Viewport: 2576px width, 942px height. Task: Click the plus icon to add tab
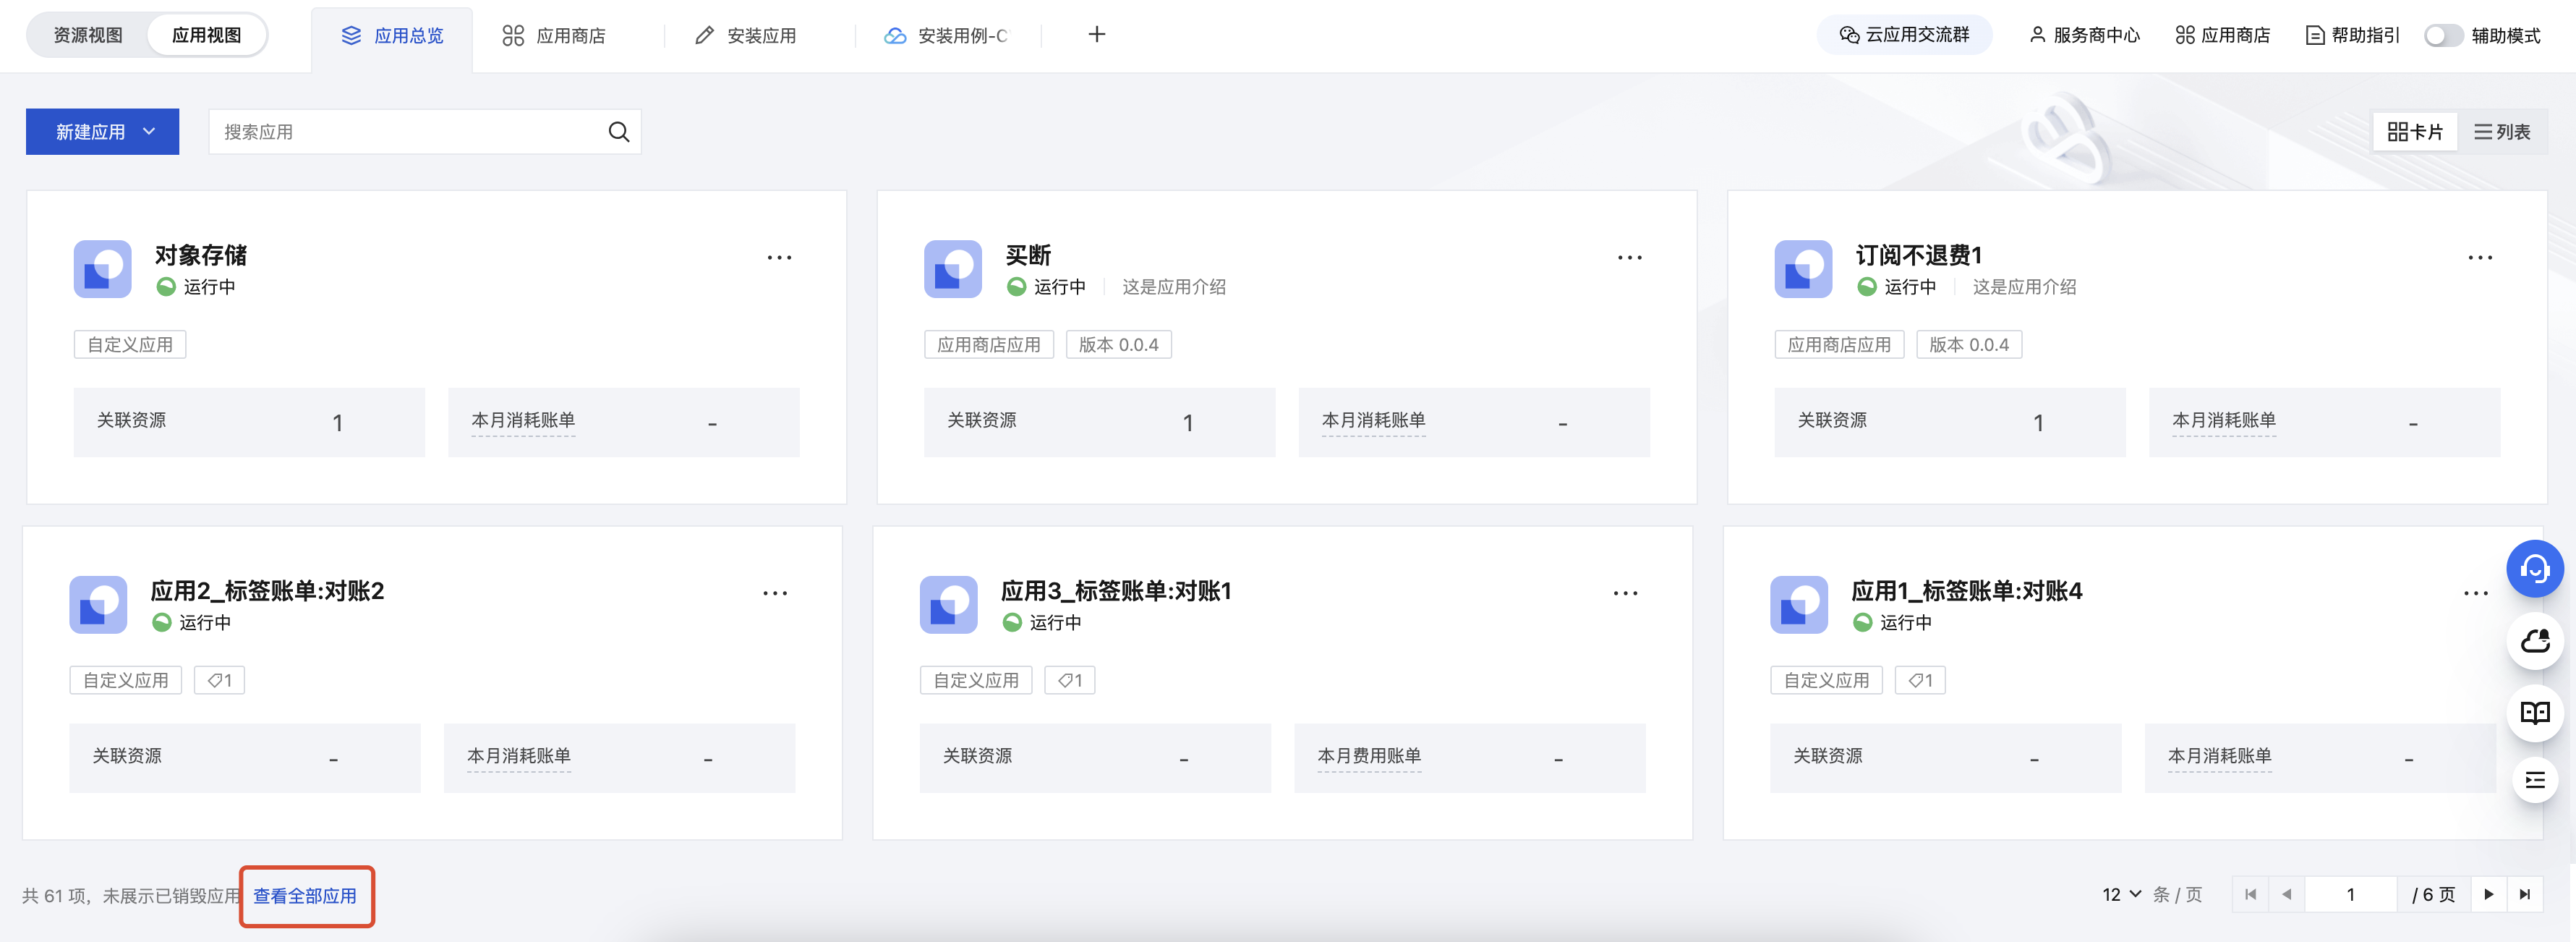click(1096, 35)
